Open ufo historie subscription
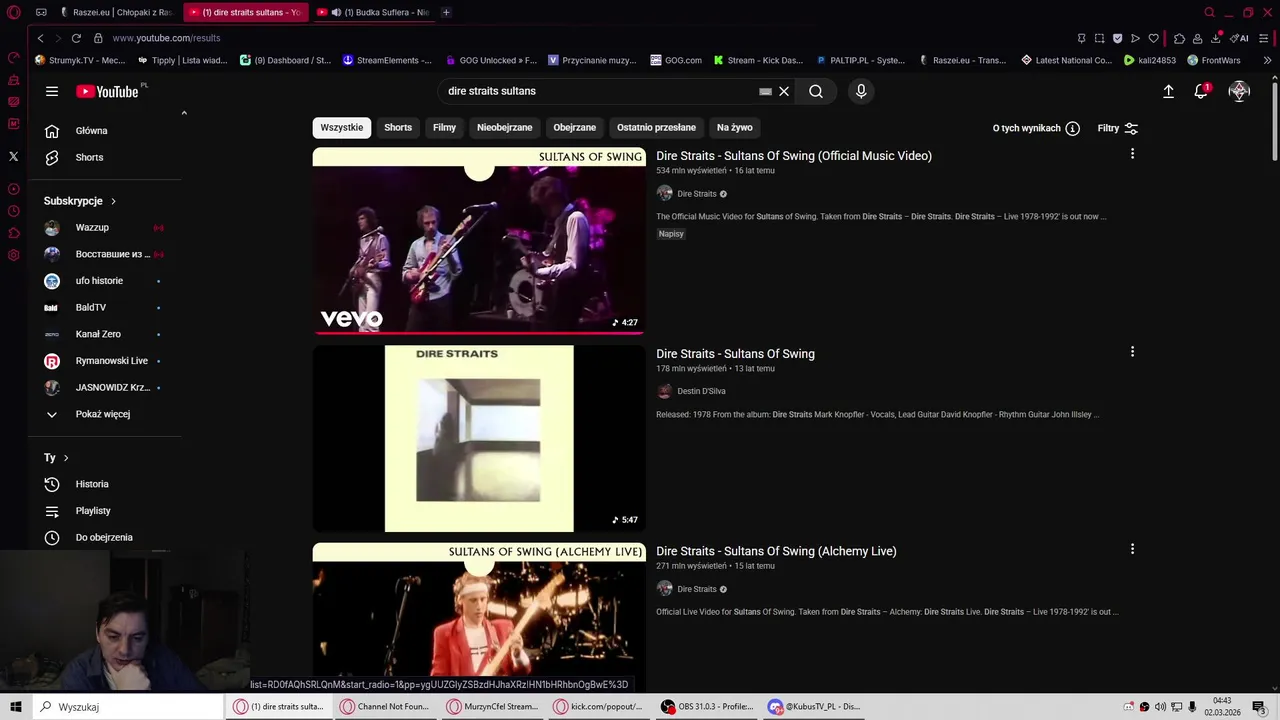Viewport: 1280px width, 720px height. [106, 281]
